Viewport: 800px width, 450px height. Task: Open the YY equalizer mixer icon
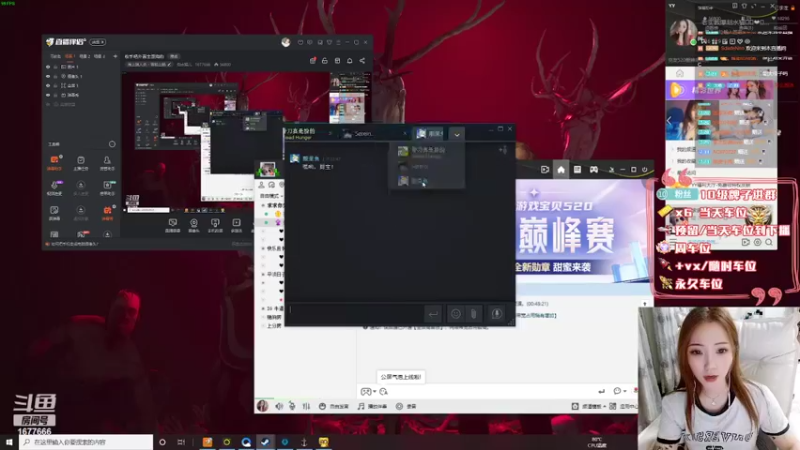click(x=306, y=406)
